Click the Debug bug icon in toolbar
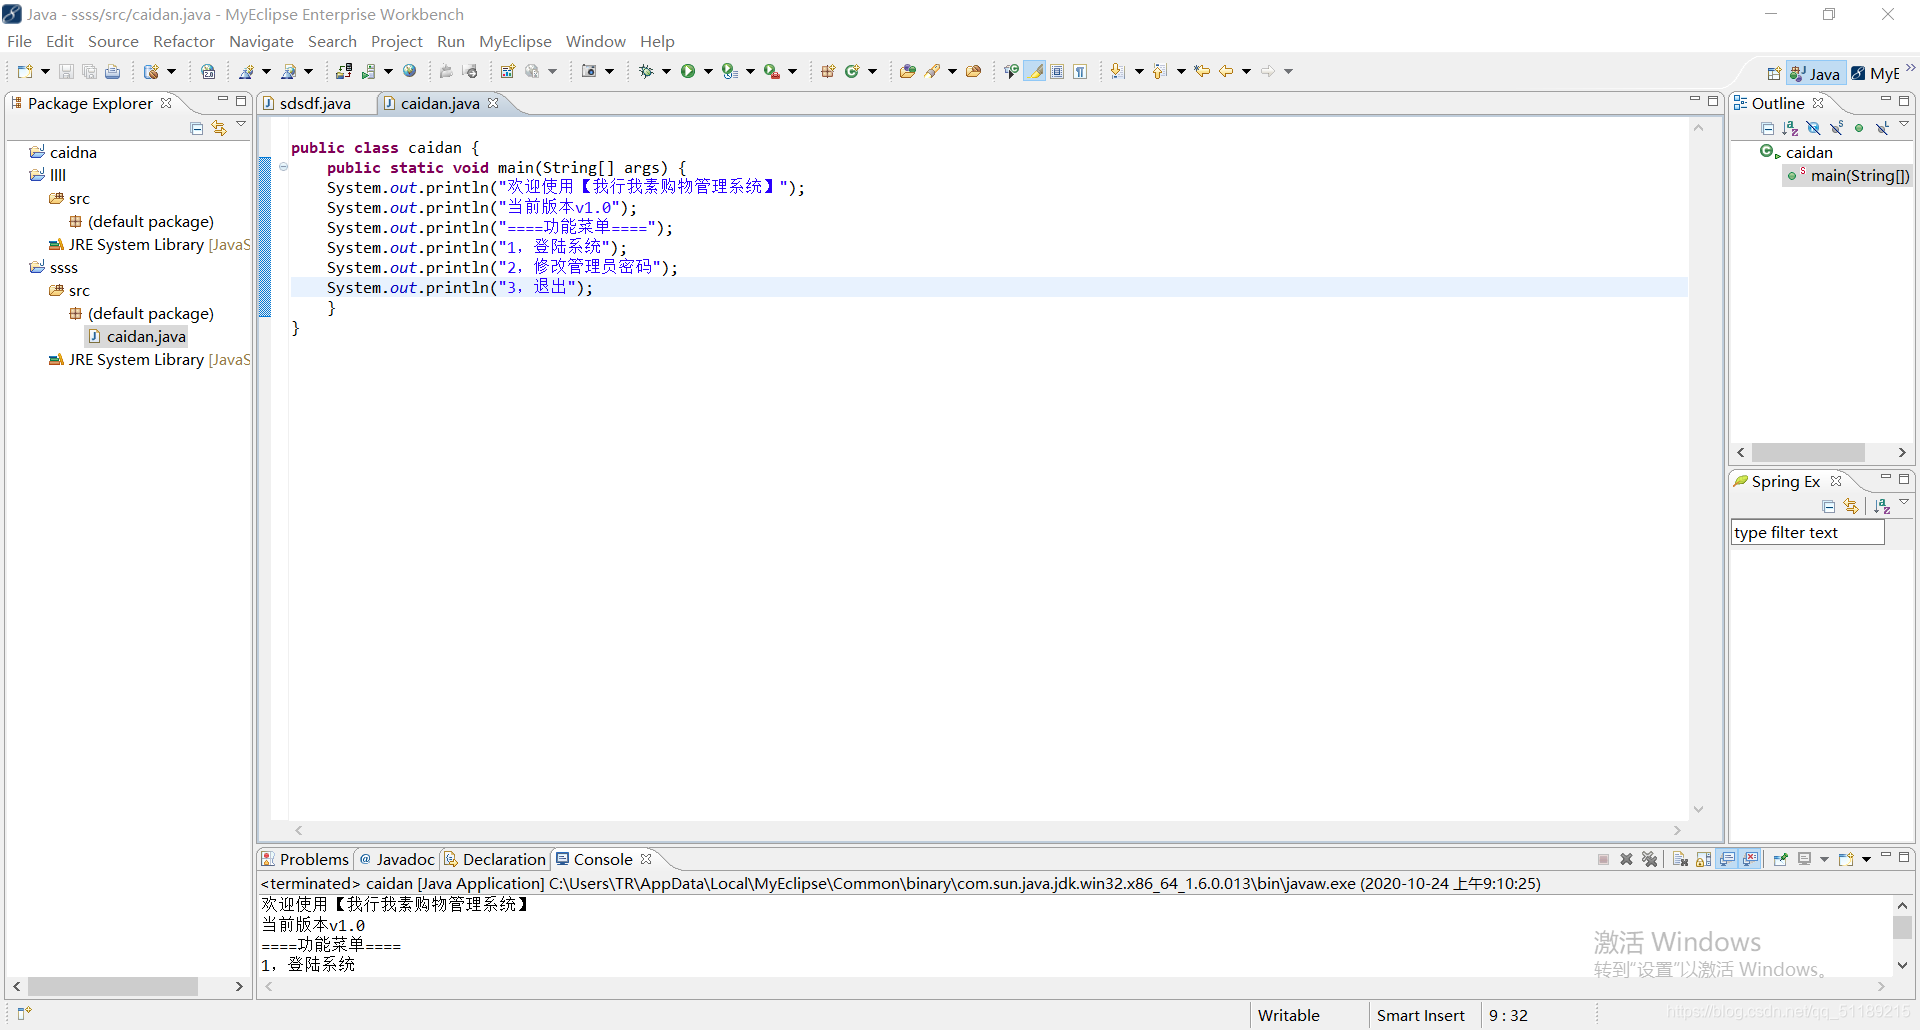This screenshot has height=1030, width=1920. pos(646,71)
